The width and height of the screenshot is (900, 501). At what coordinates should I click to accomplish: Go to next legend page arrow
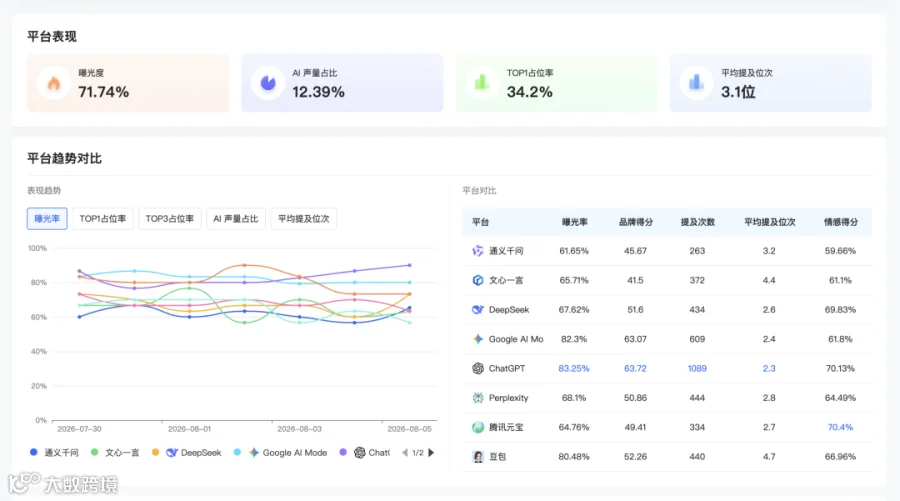coord(431,453)
